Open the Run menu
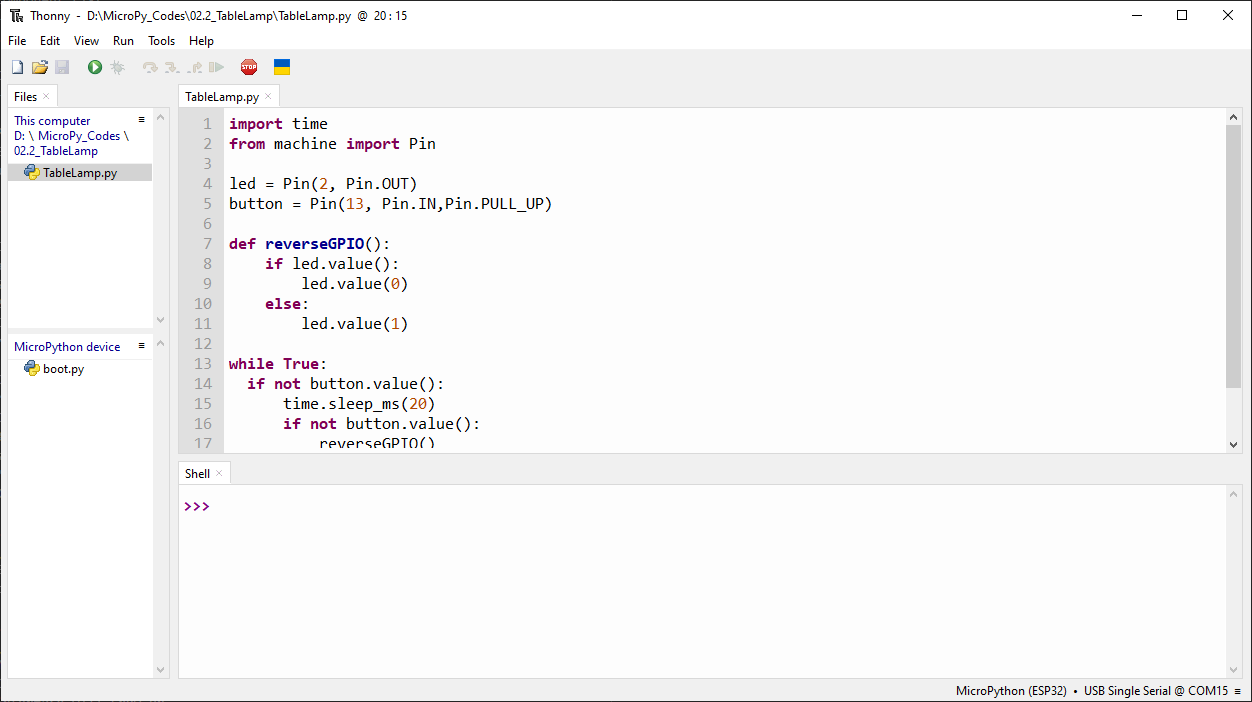The image size is (1252, 702). coord(123,41)
